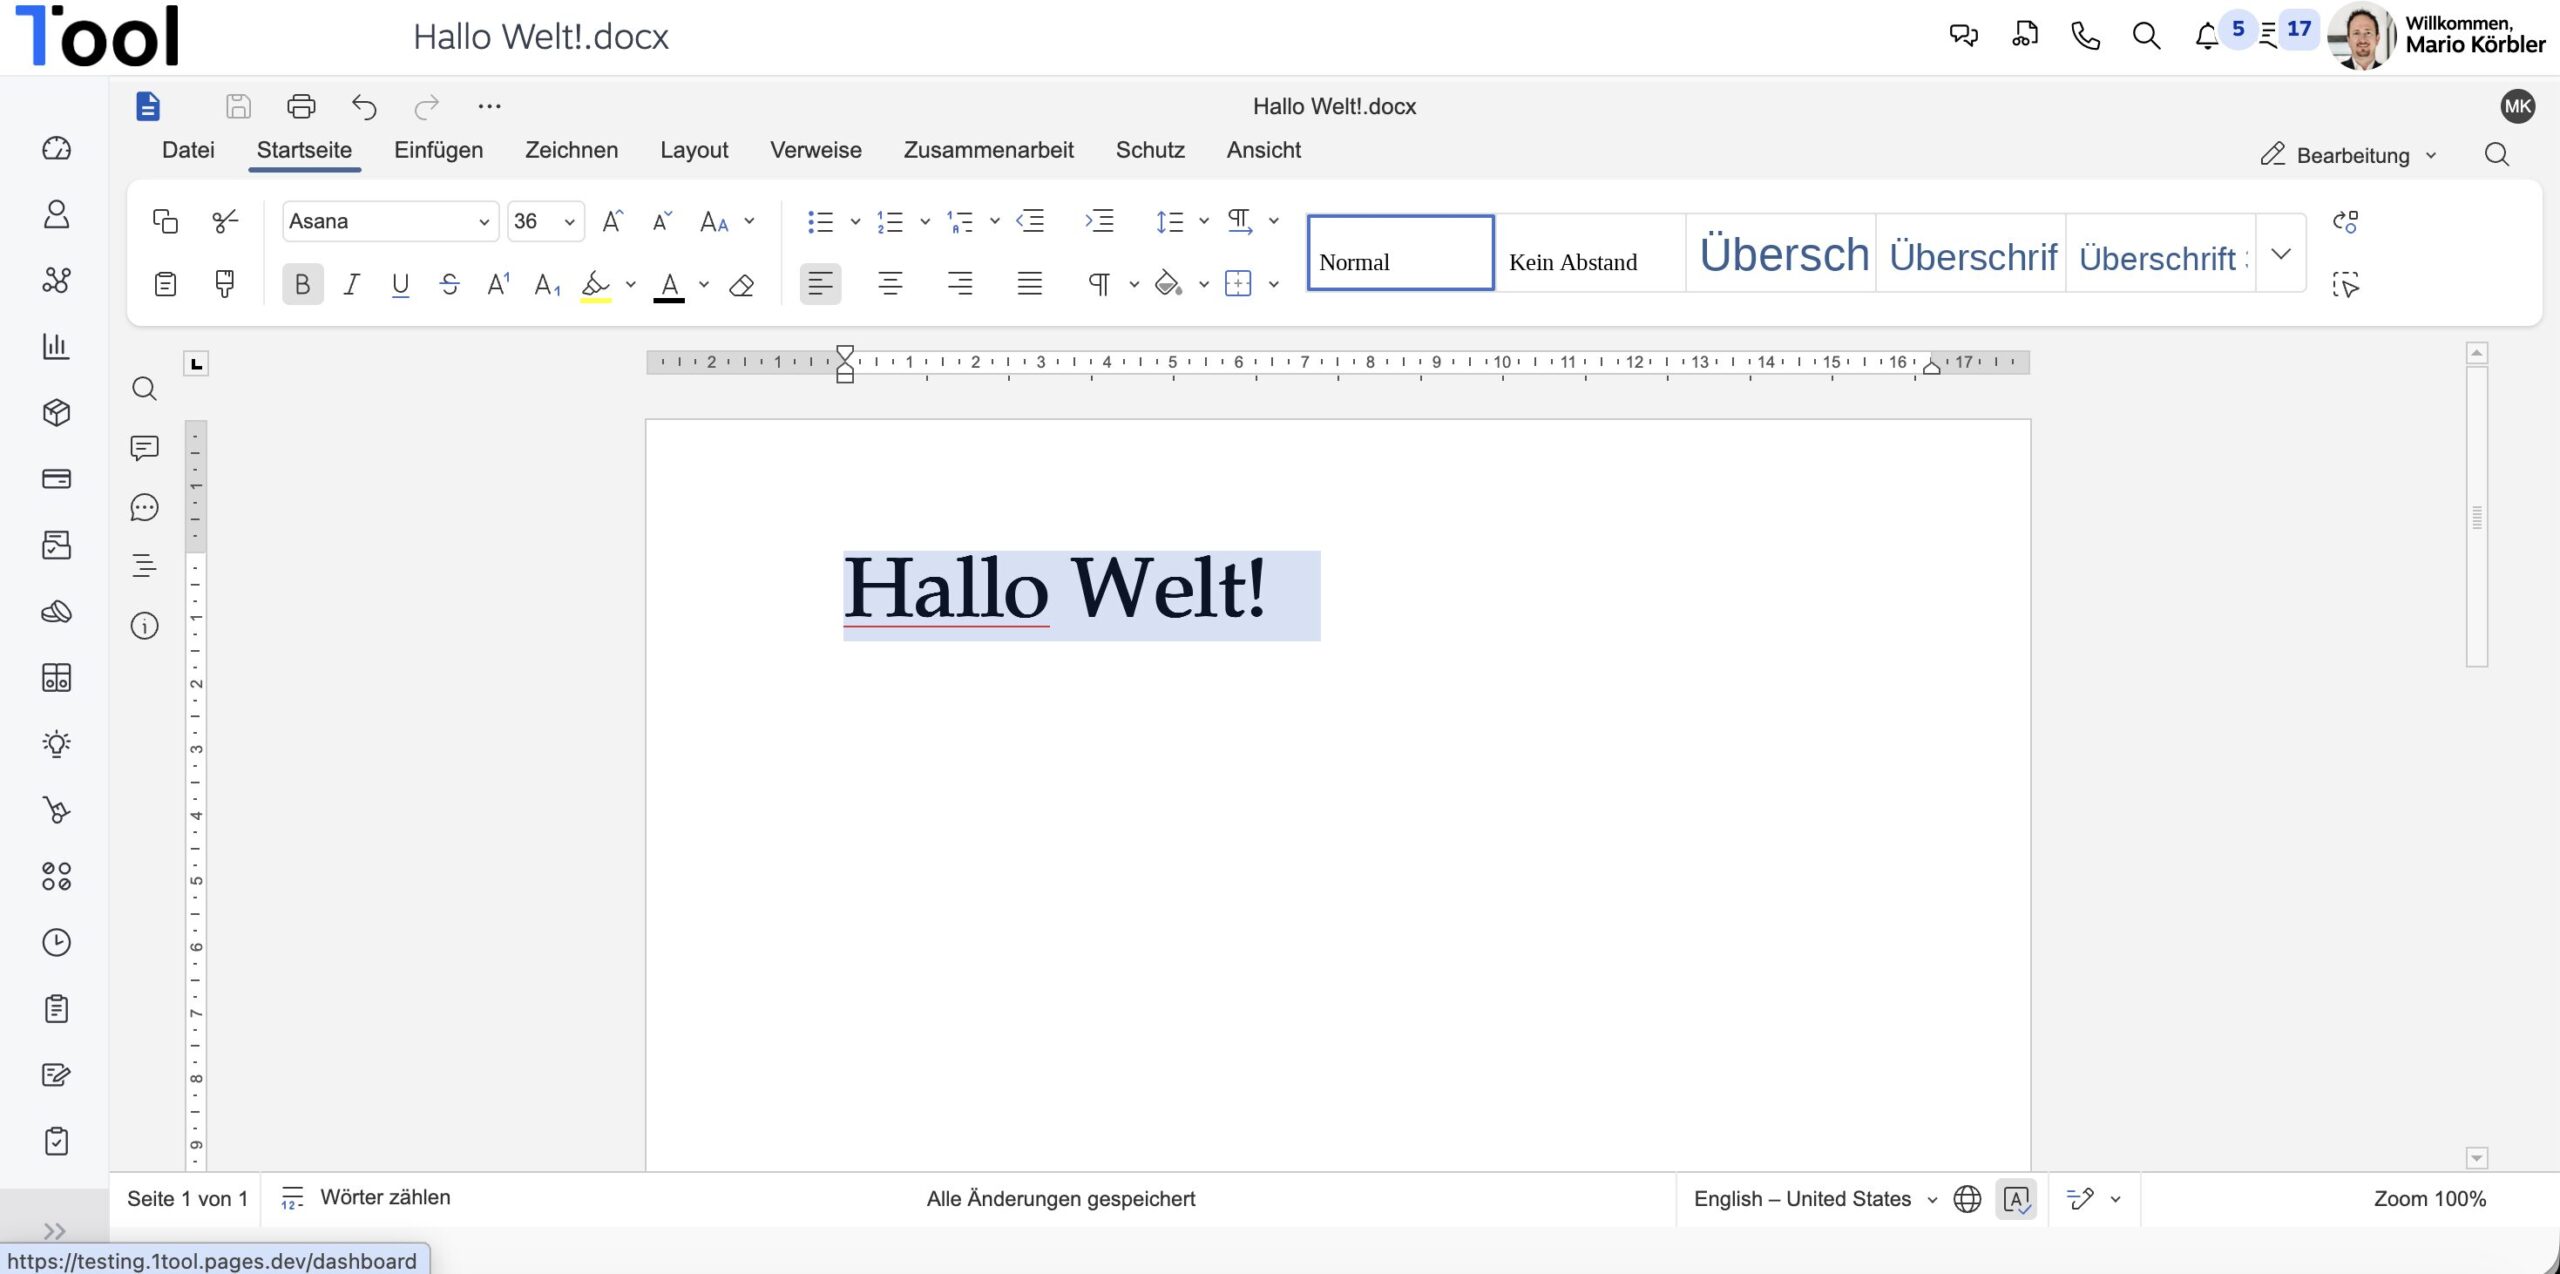
Task: Click the strikethrough formatting icon
Action: 449,285
